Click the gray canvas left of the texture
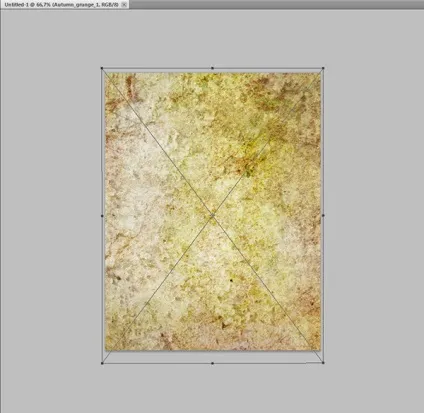The image size is (424, 413). coord(50,213)
